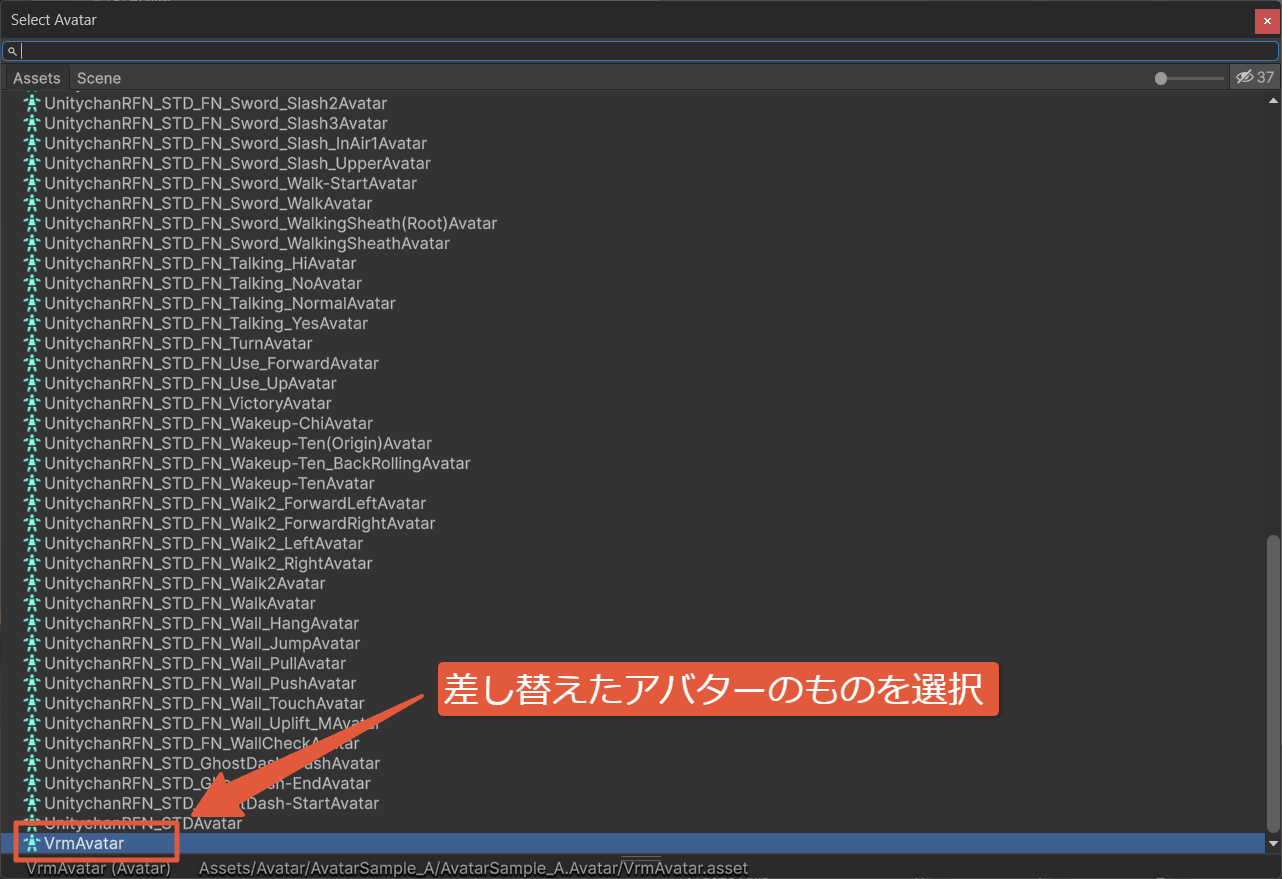
Task: Select UnitychanRFN_STD_FN_Talking_YesAvatar entry
Action: pyautogui.click(x=206, y=323)
